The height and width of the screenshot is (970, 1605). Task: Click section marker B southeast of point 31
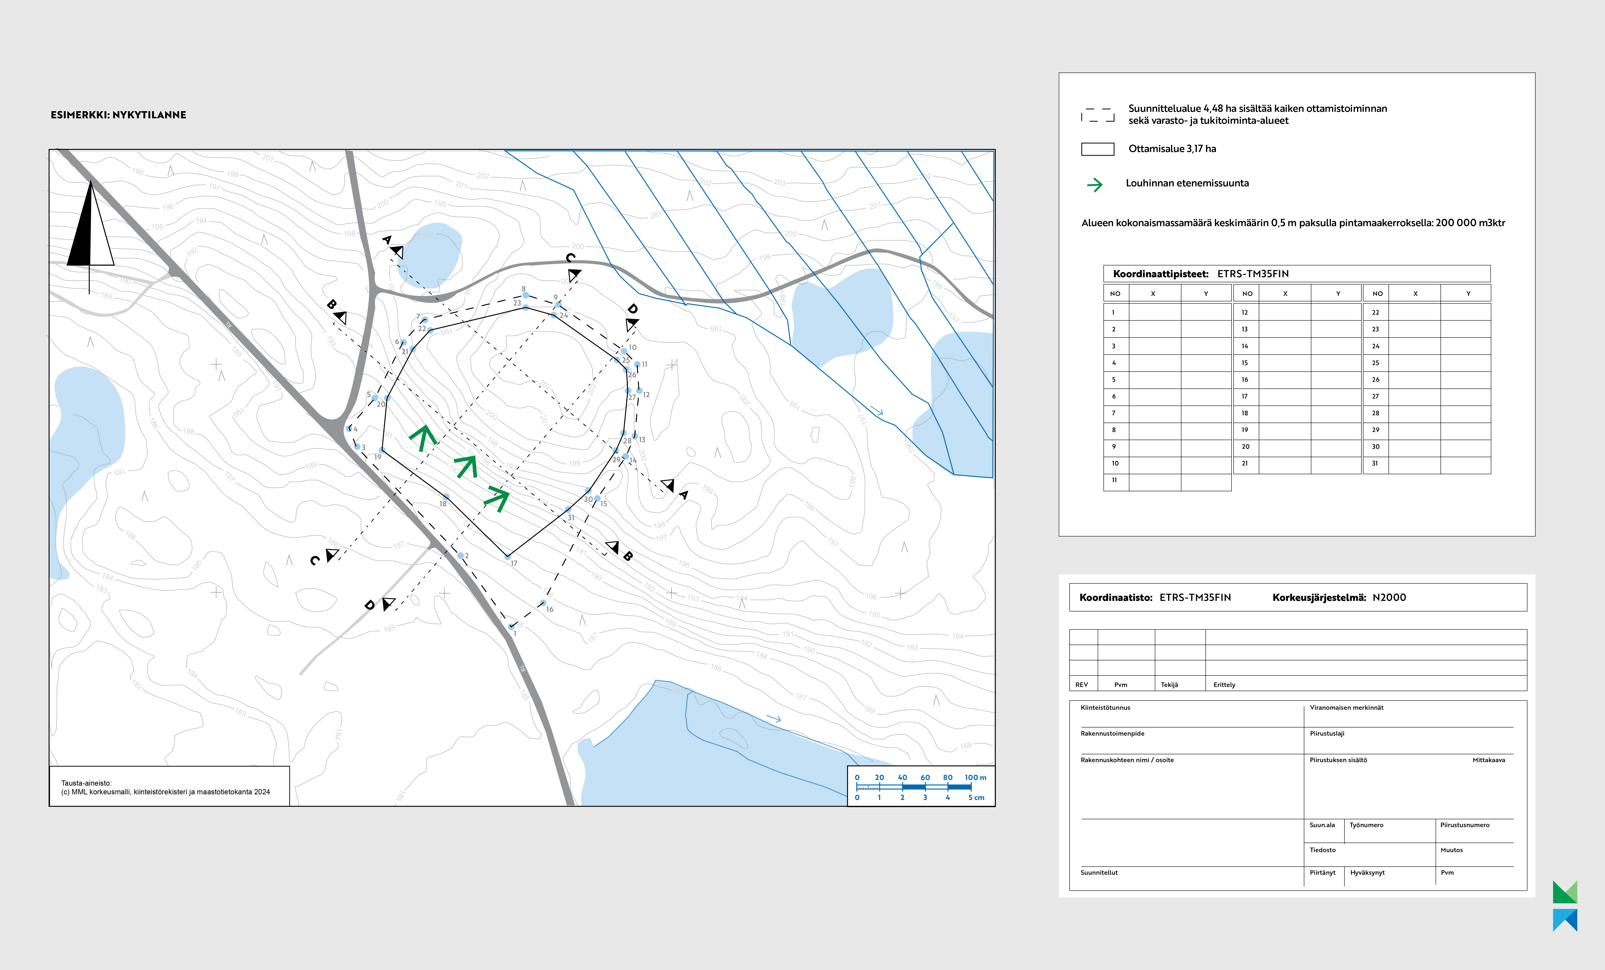pos(619,551)
